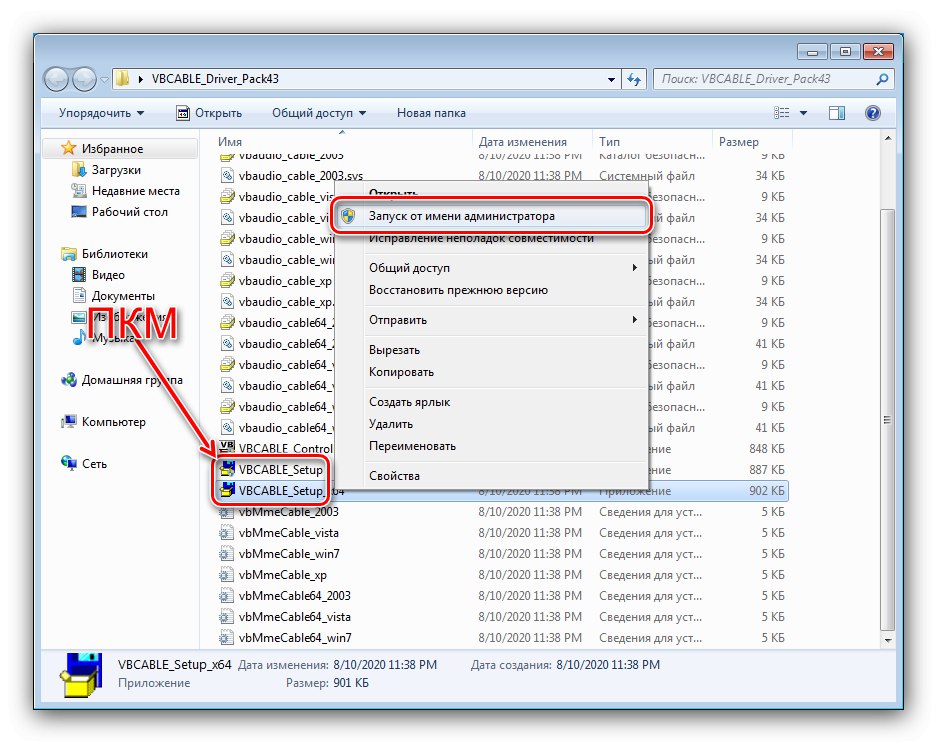The width and height of the screenshot is (937, 743).
Task: Click the folder icon in the address bar
Action: click(123, 79)
